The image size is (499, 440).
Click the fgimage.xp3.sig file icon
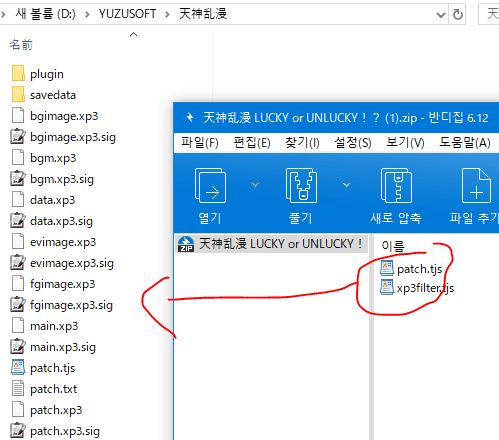coord(18,304)
